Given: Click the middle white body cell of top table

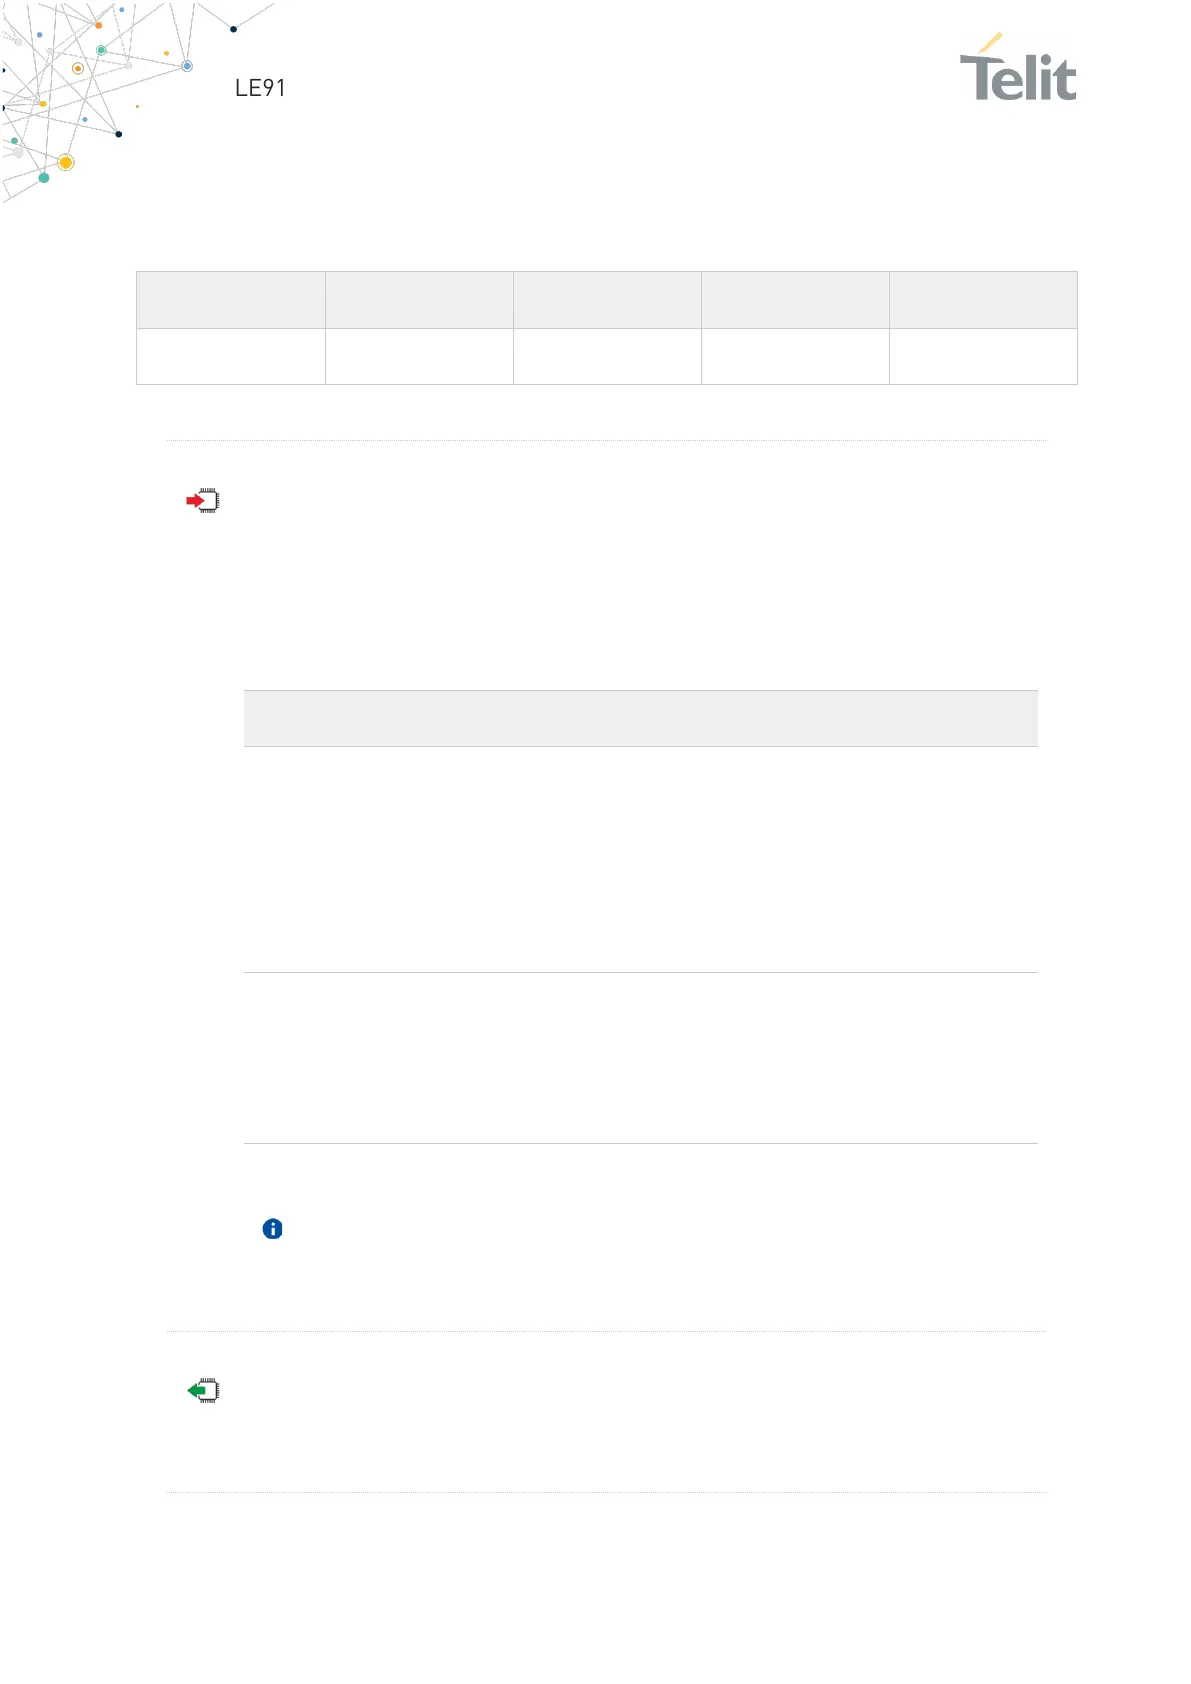Looking at the screenshot, I should tap(607, 356).
